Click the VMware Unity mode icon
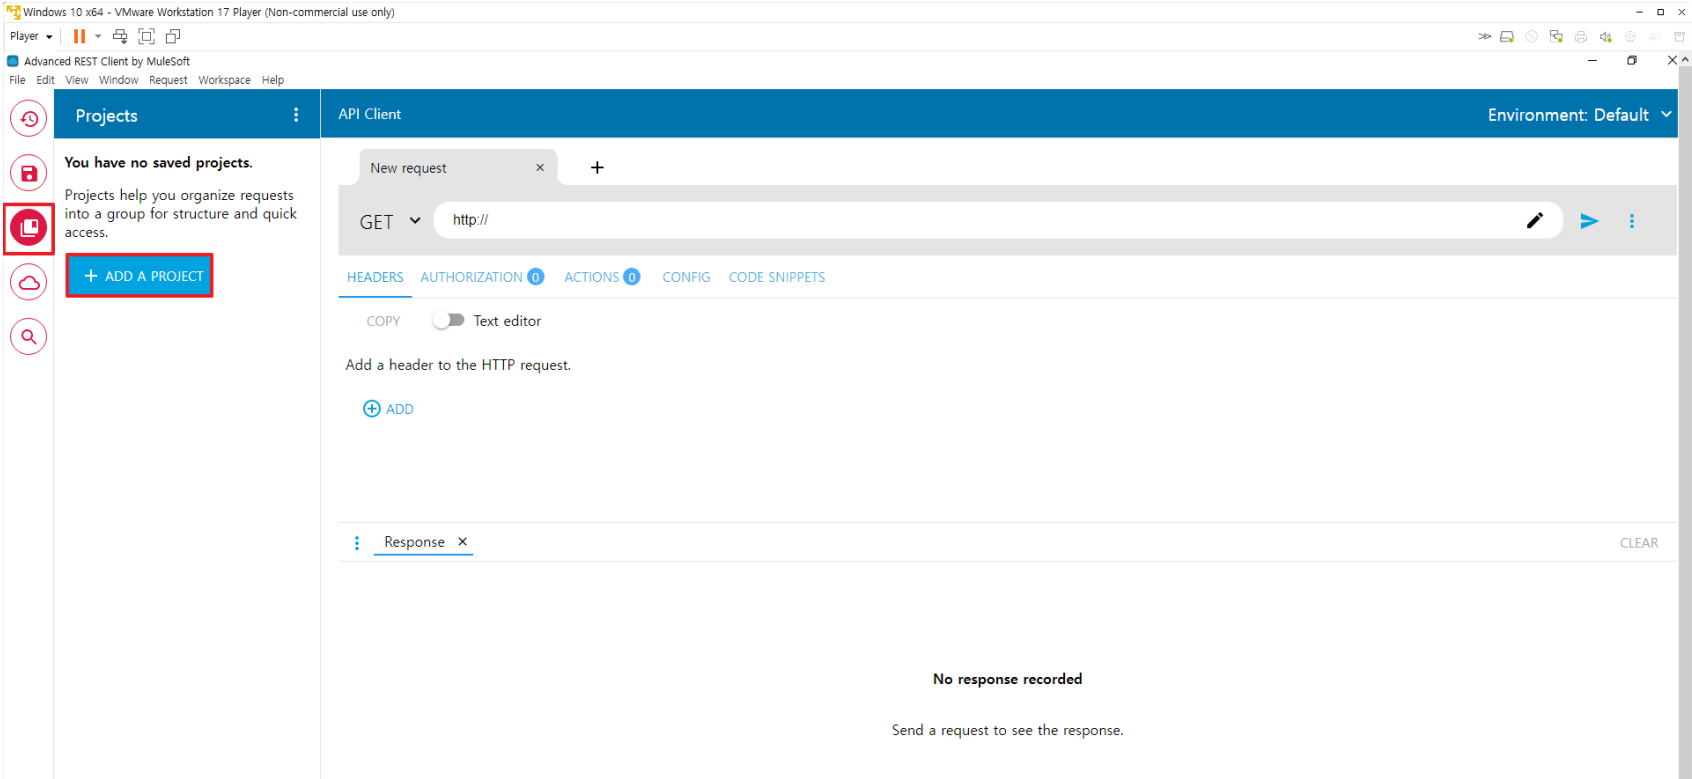This screenshot has width=1692, height=779. click(173, 36)
